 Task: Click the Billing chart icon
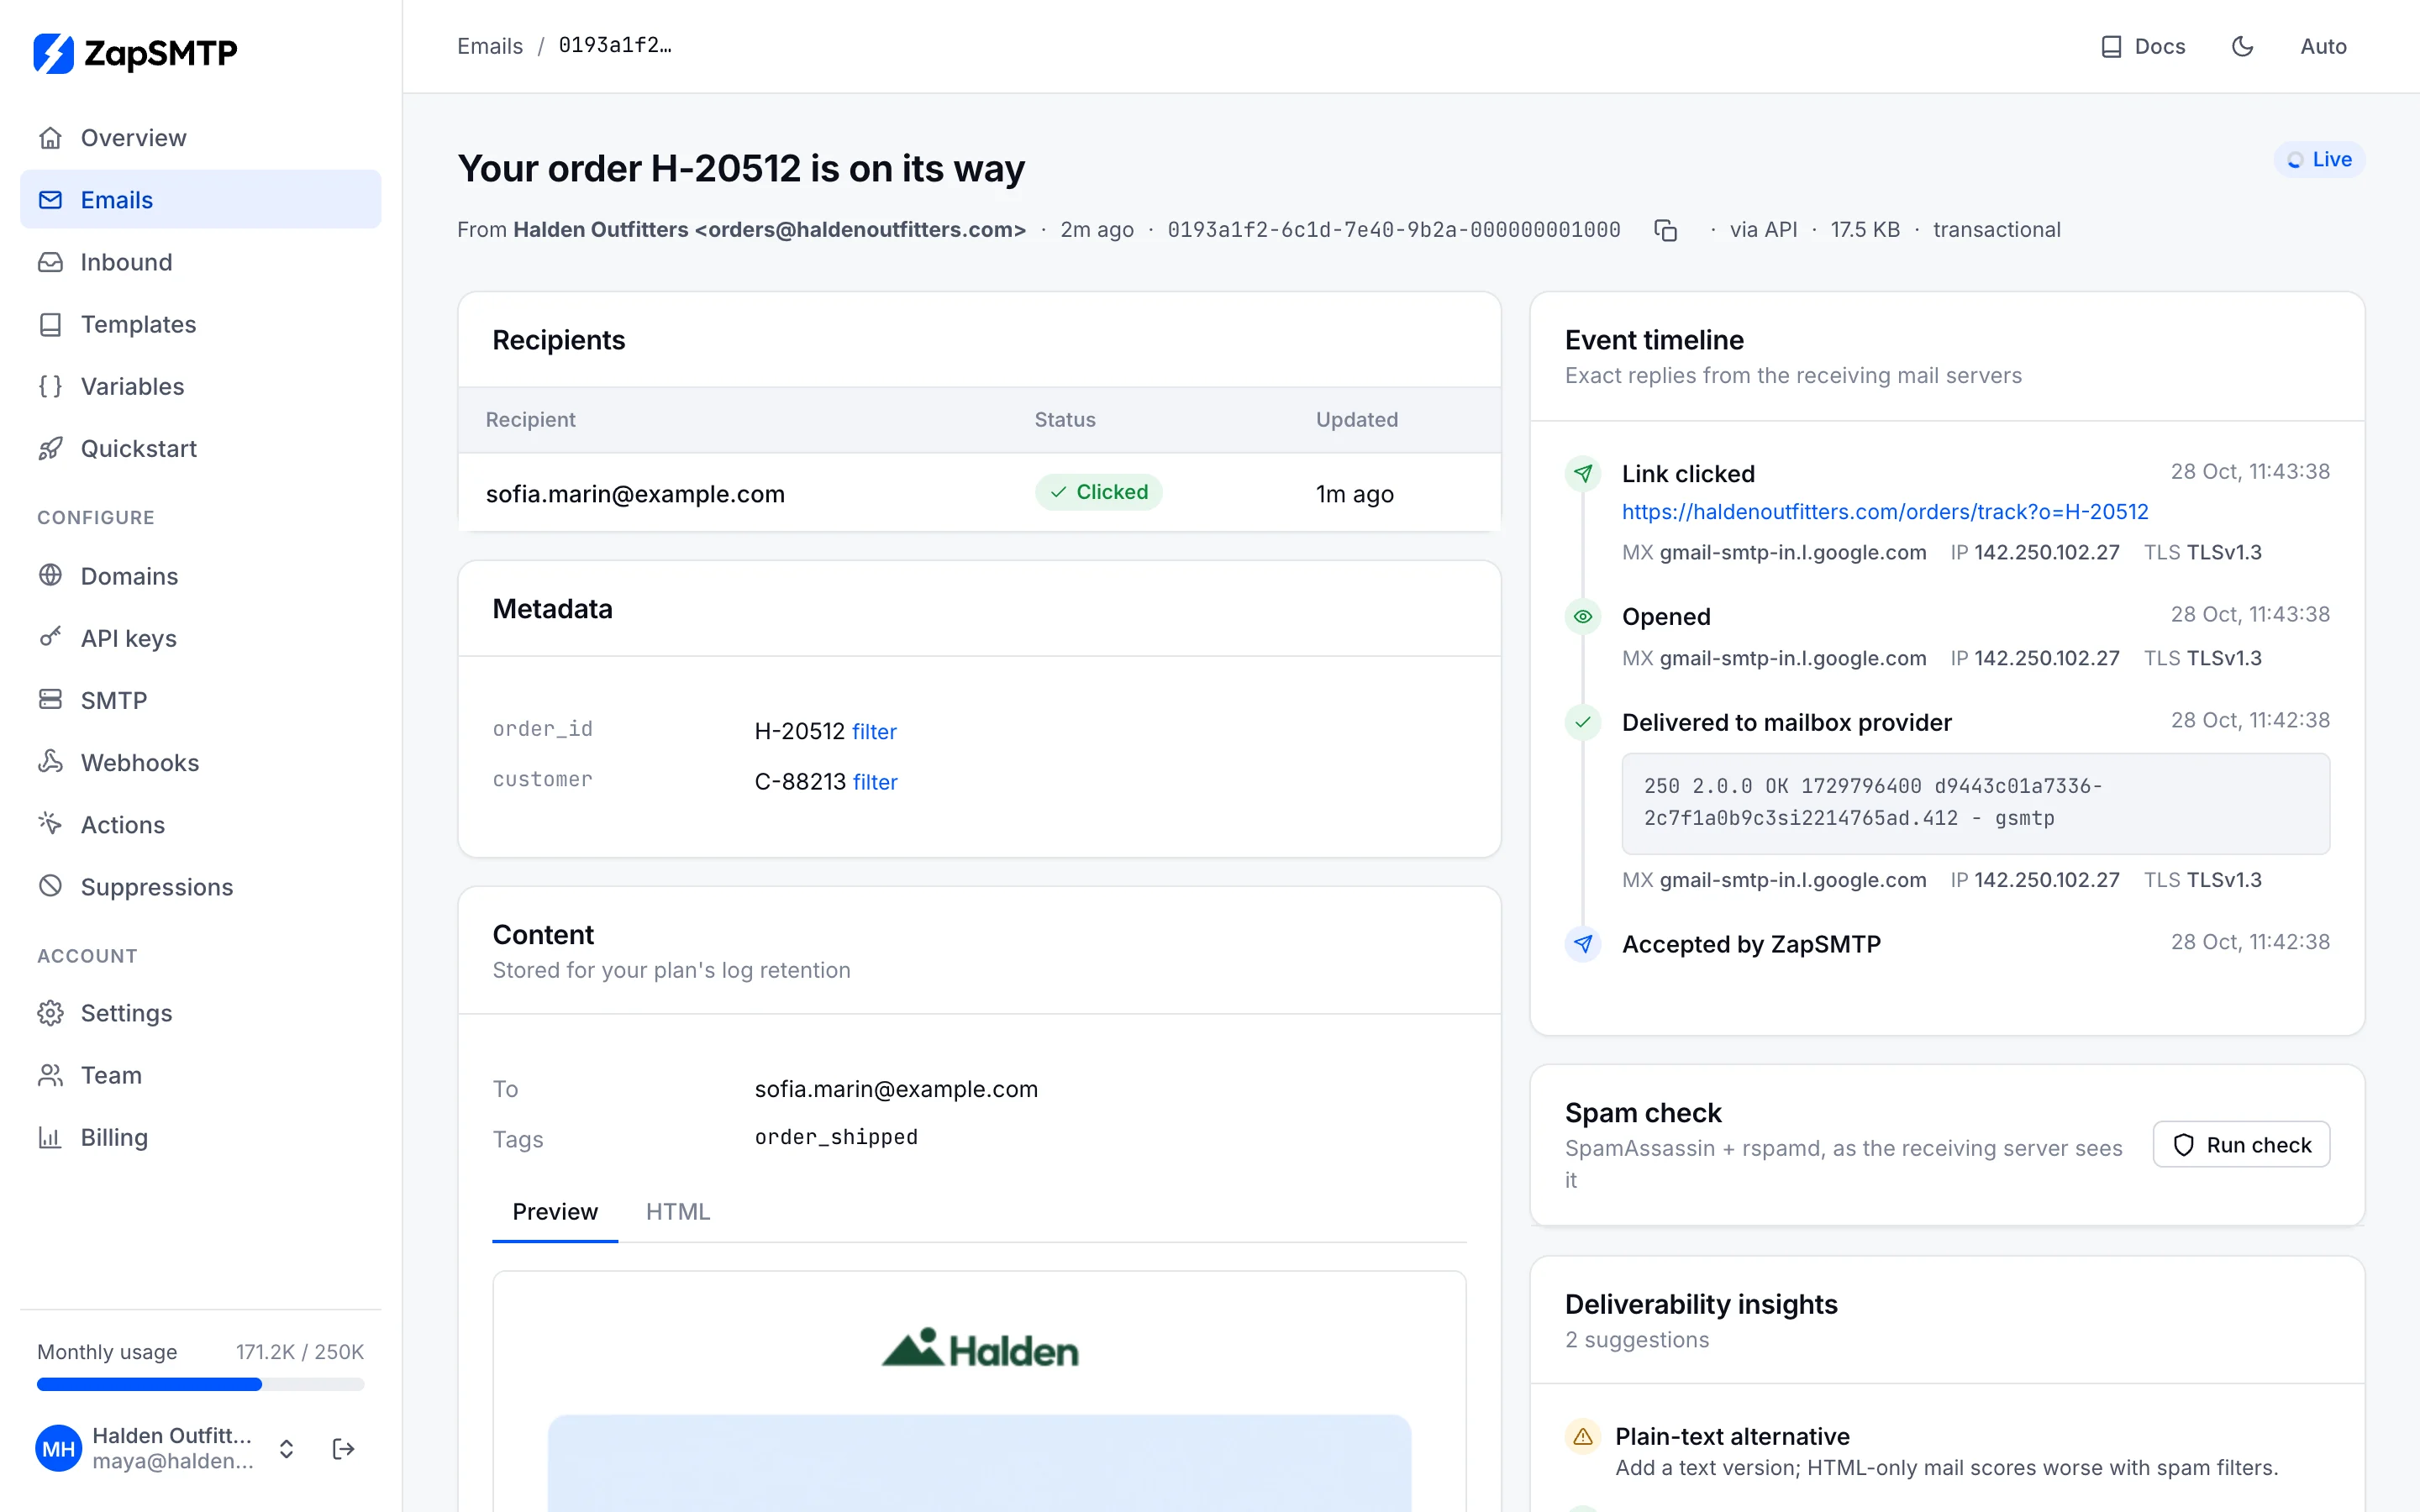pos(50,1137)
